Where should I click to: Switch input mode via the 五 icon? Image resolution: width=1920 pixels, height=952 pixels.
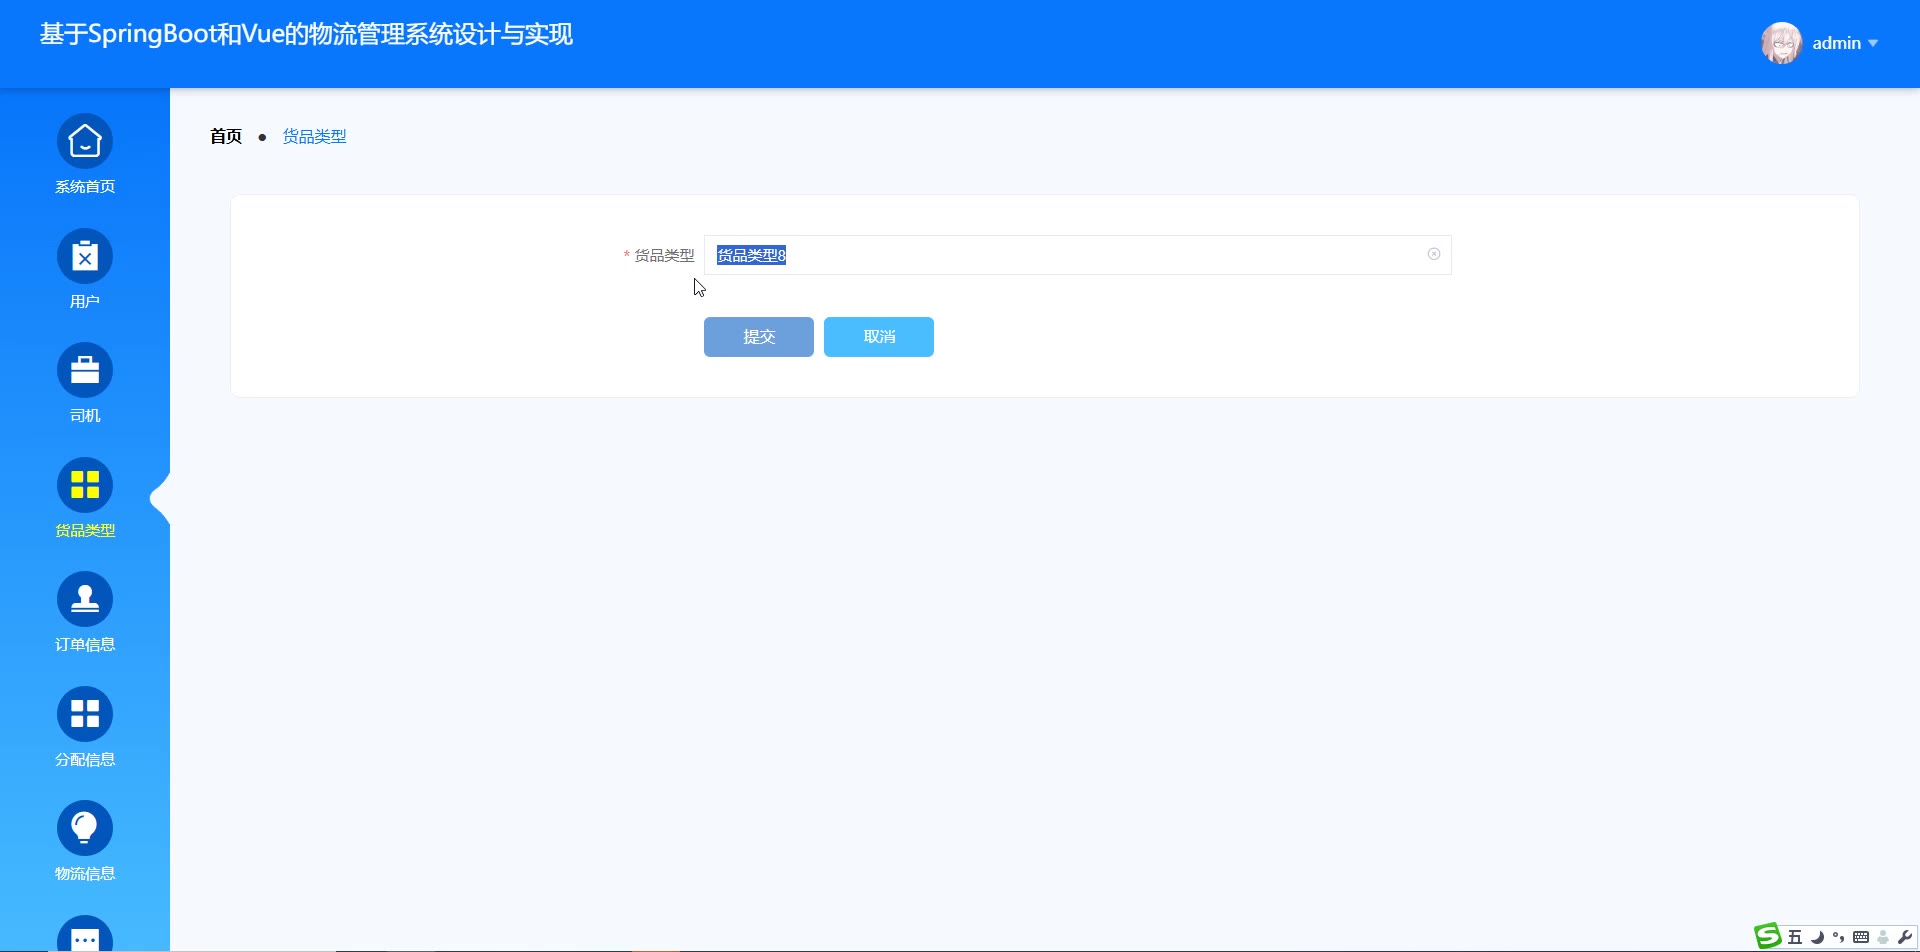[1795, 937]
